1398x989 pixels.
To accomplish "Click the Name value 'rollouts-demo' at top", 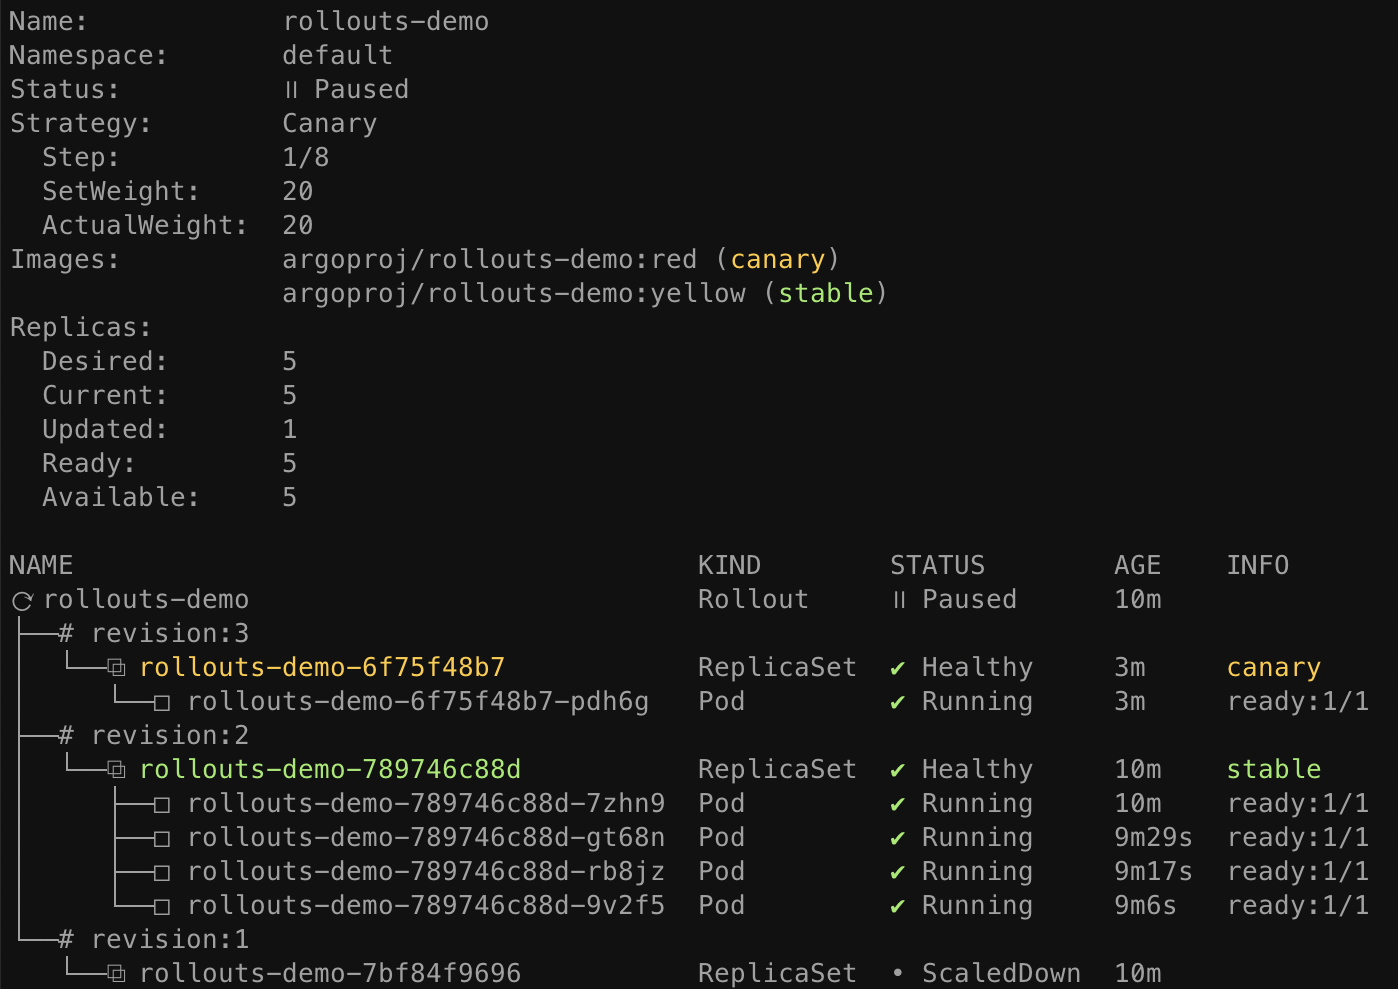I will (x=386, y=22).
